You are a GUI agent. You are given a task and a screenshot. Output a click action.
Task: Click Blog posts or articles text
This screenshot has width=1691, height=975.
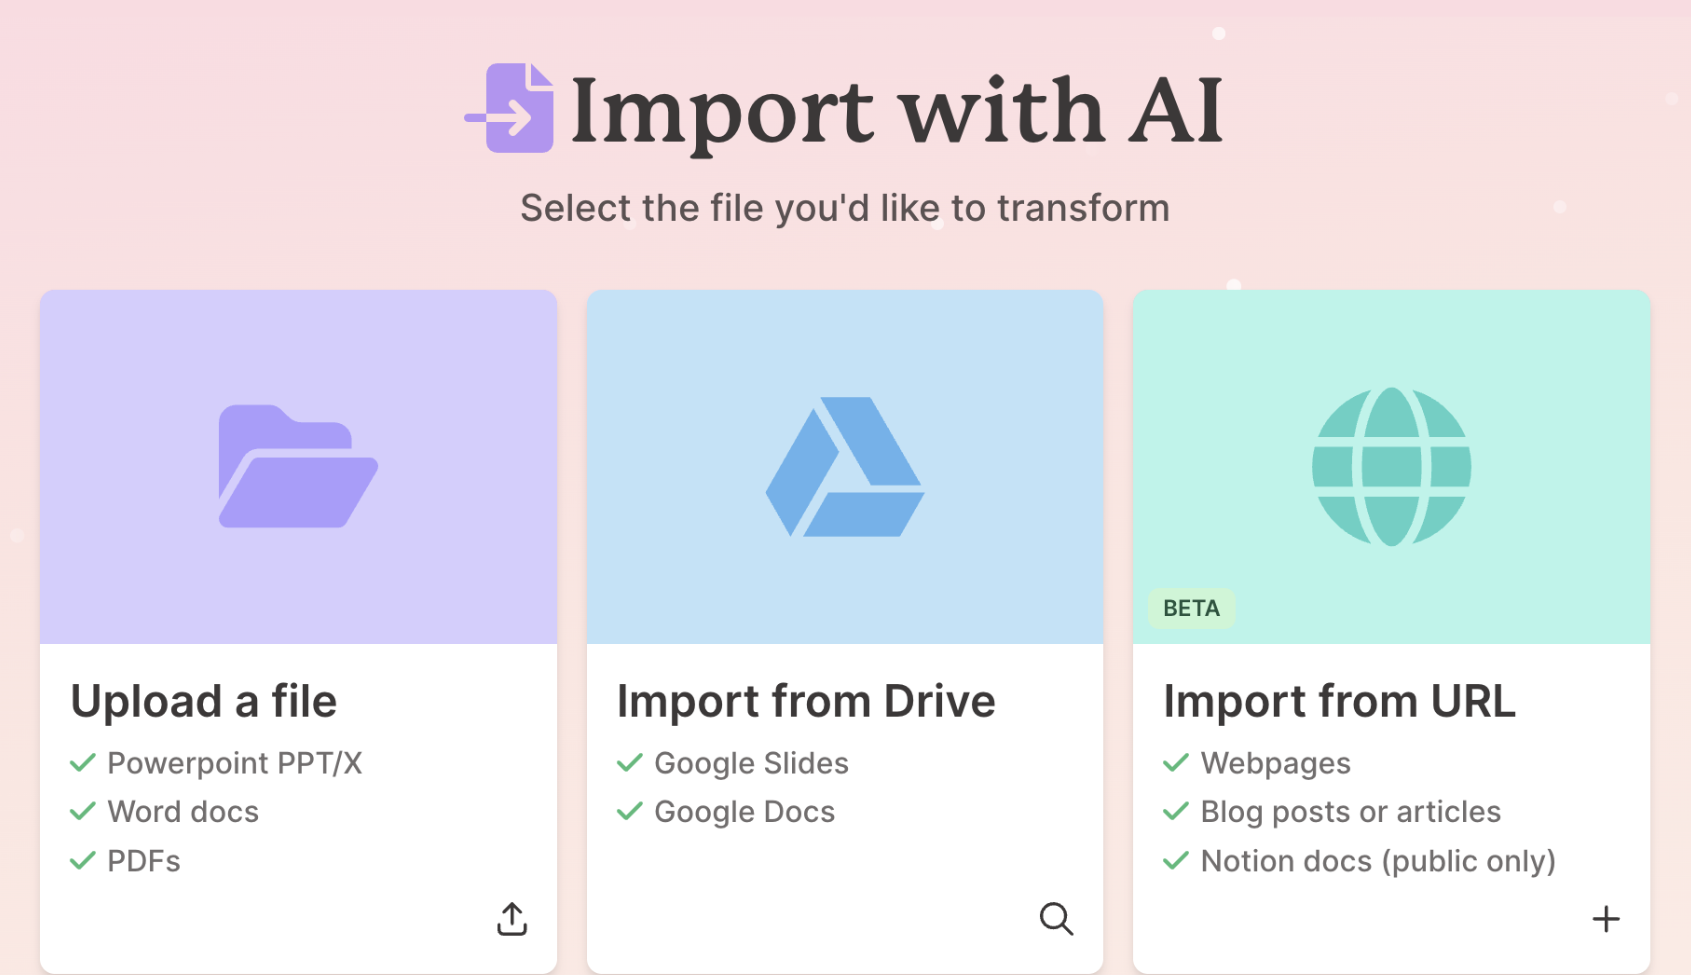point(1350,812)
